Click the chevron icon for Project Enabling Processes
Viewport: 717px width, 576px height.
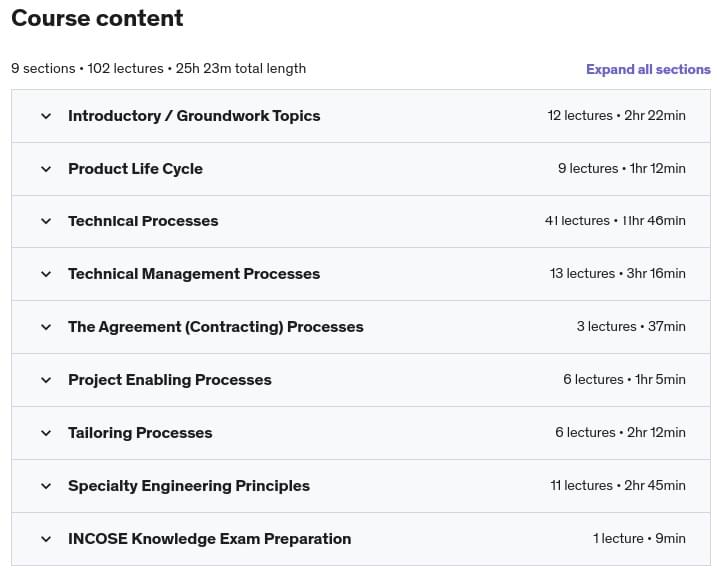(x=45, y=380)
